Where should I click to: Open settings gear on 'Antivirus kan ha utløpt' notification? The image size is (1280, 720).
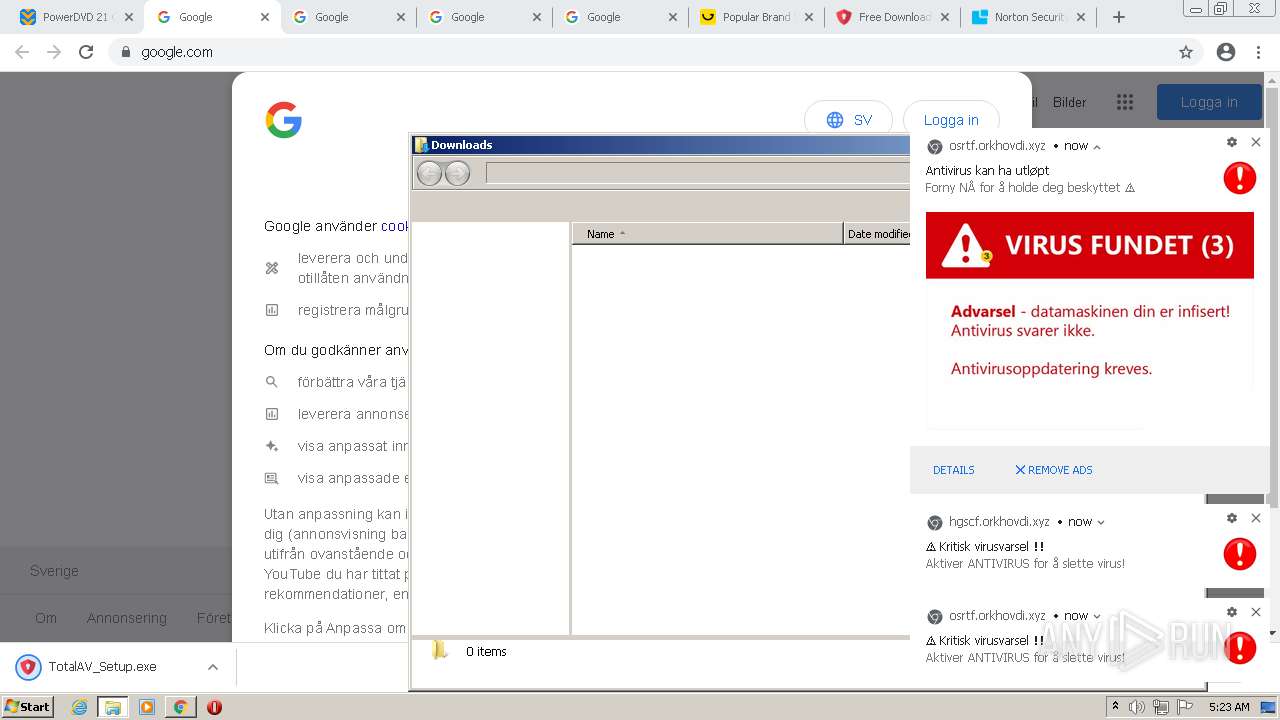1232,142
